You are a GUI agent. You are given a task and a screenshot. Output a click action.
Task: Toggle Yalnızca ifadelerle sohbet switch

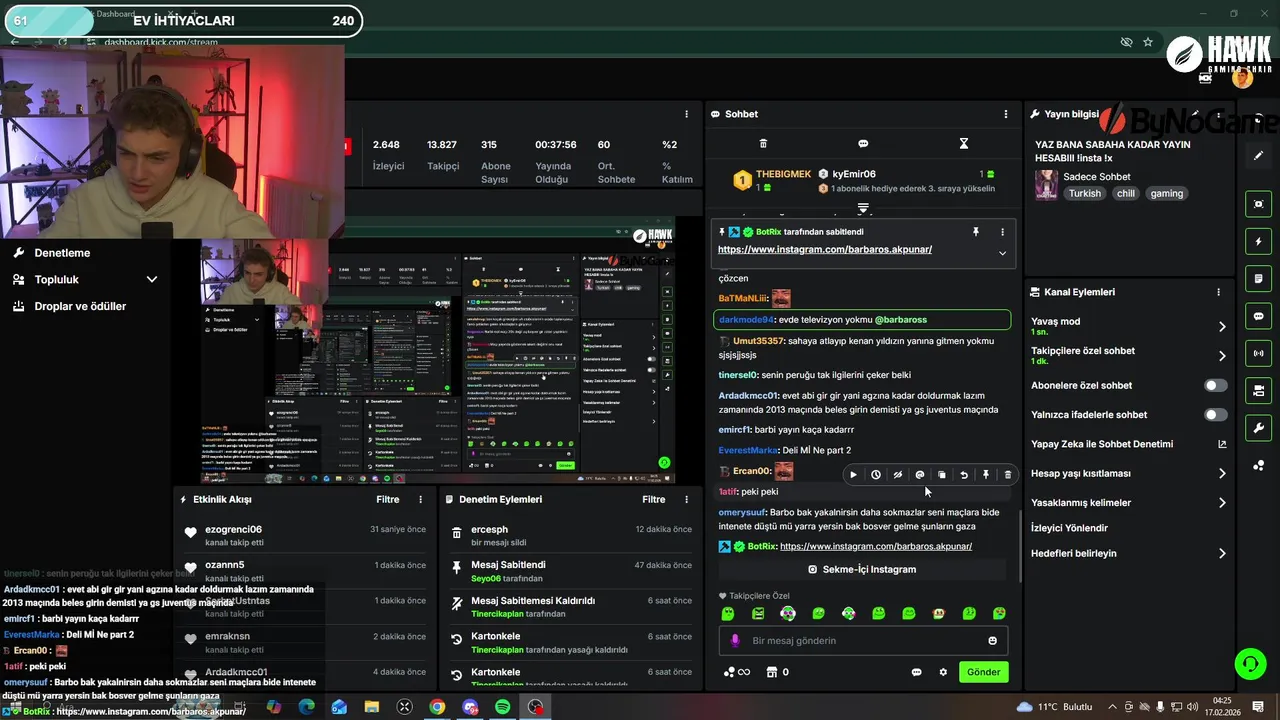point(1216,414)
